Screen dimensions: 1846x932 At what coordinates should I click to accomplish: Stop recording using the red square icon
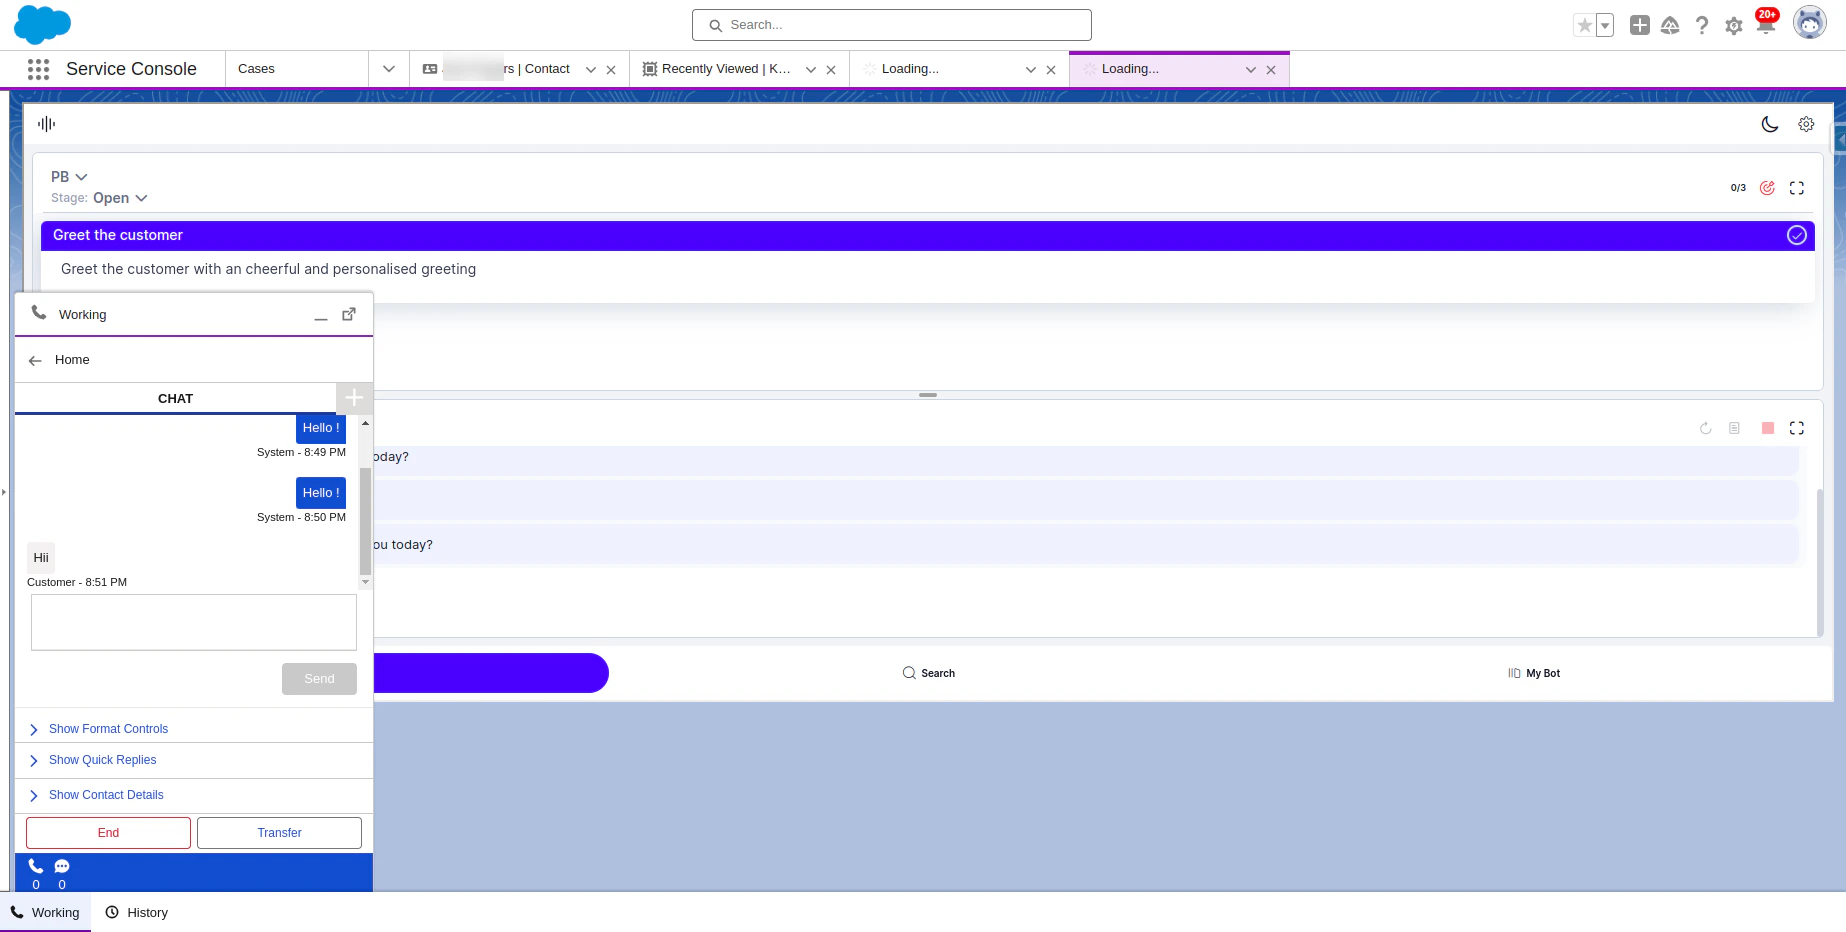(x=1767, y=428)
